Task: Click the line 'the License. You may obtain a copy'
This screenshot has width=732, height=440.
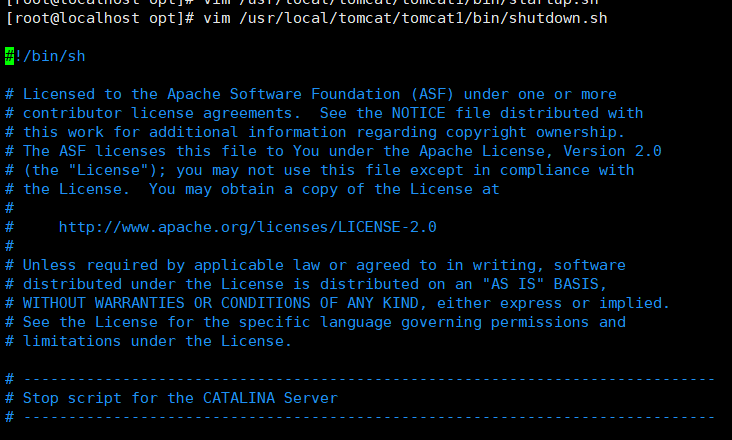Action: (x=252, y=189)
